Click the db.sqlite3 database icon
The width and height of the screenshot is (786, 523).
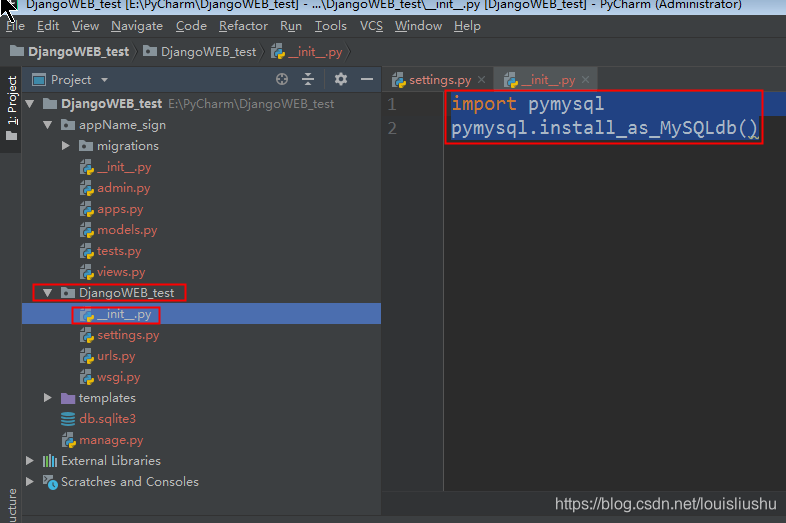tap(68, 419)
